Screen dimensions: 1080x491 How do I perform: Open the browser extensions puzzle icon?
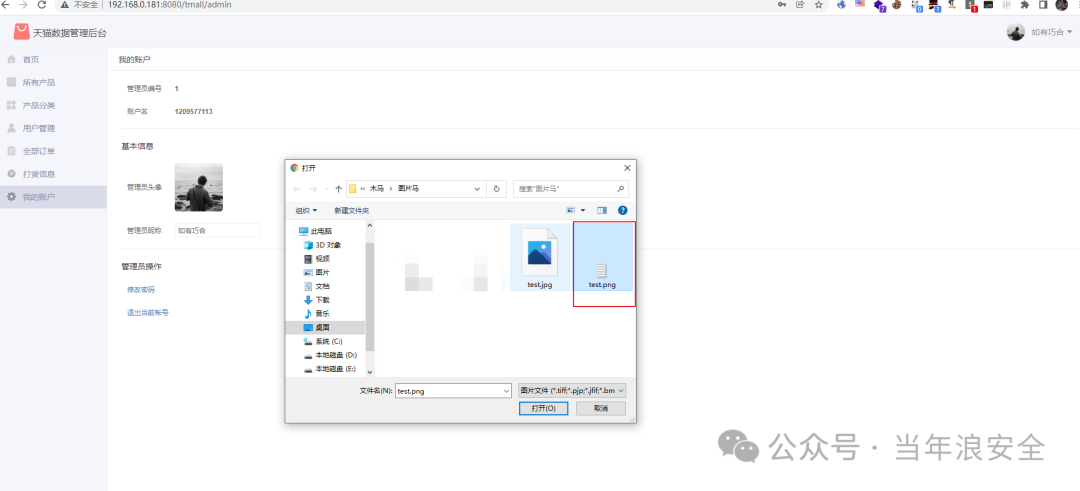tap(1025, 5)
